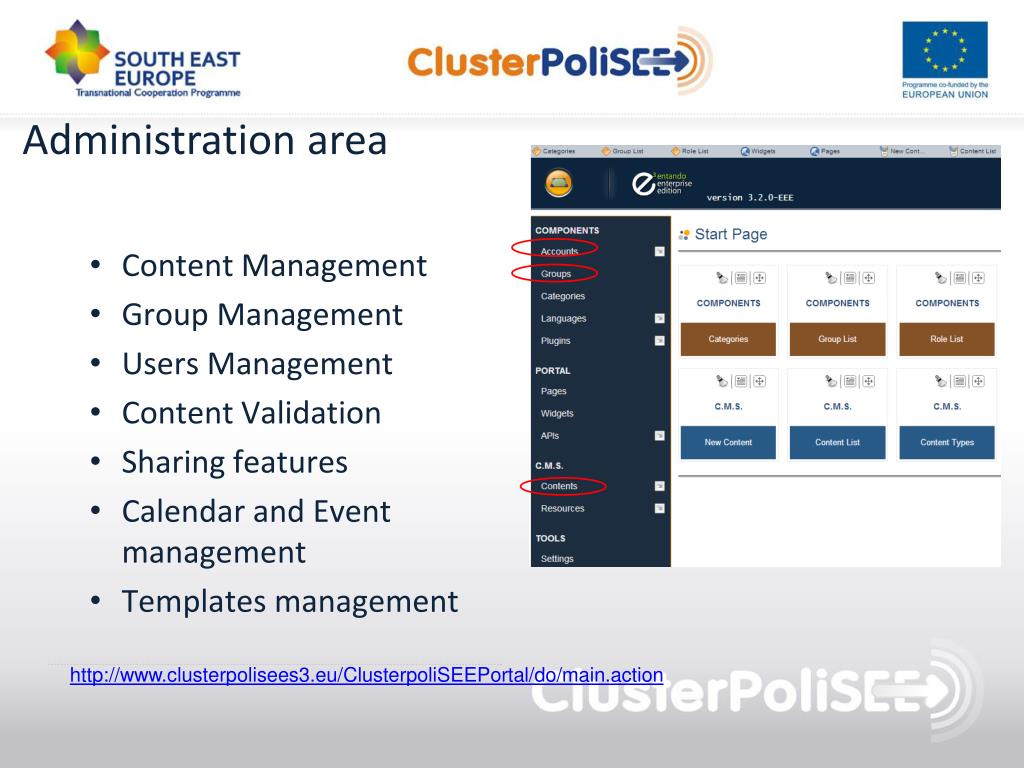Click the Widgets shortcut in top bar
The height and width of the screenshot is (768, 1024).
click(758, 151)
